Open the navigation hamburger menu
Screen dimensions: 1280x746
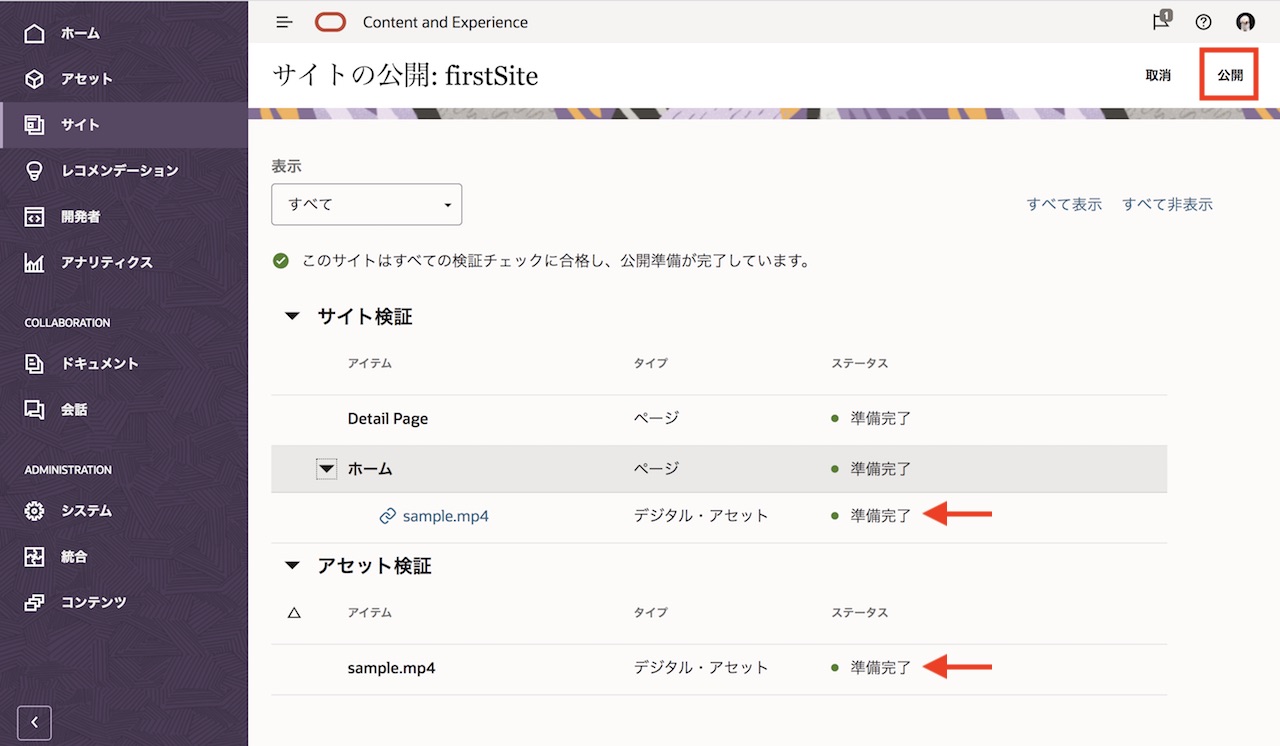coord(283,21)
